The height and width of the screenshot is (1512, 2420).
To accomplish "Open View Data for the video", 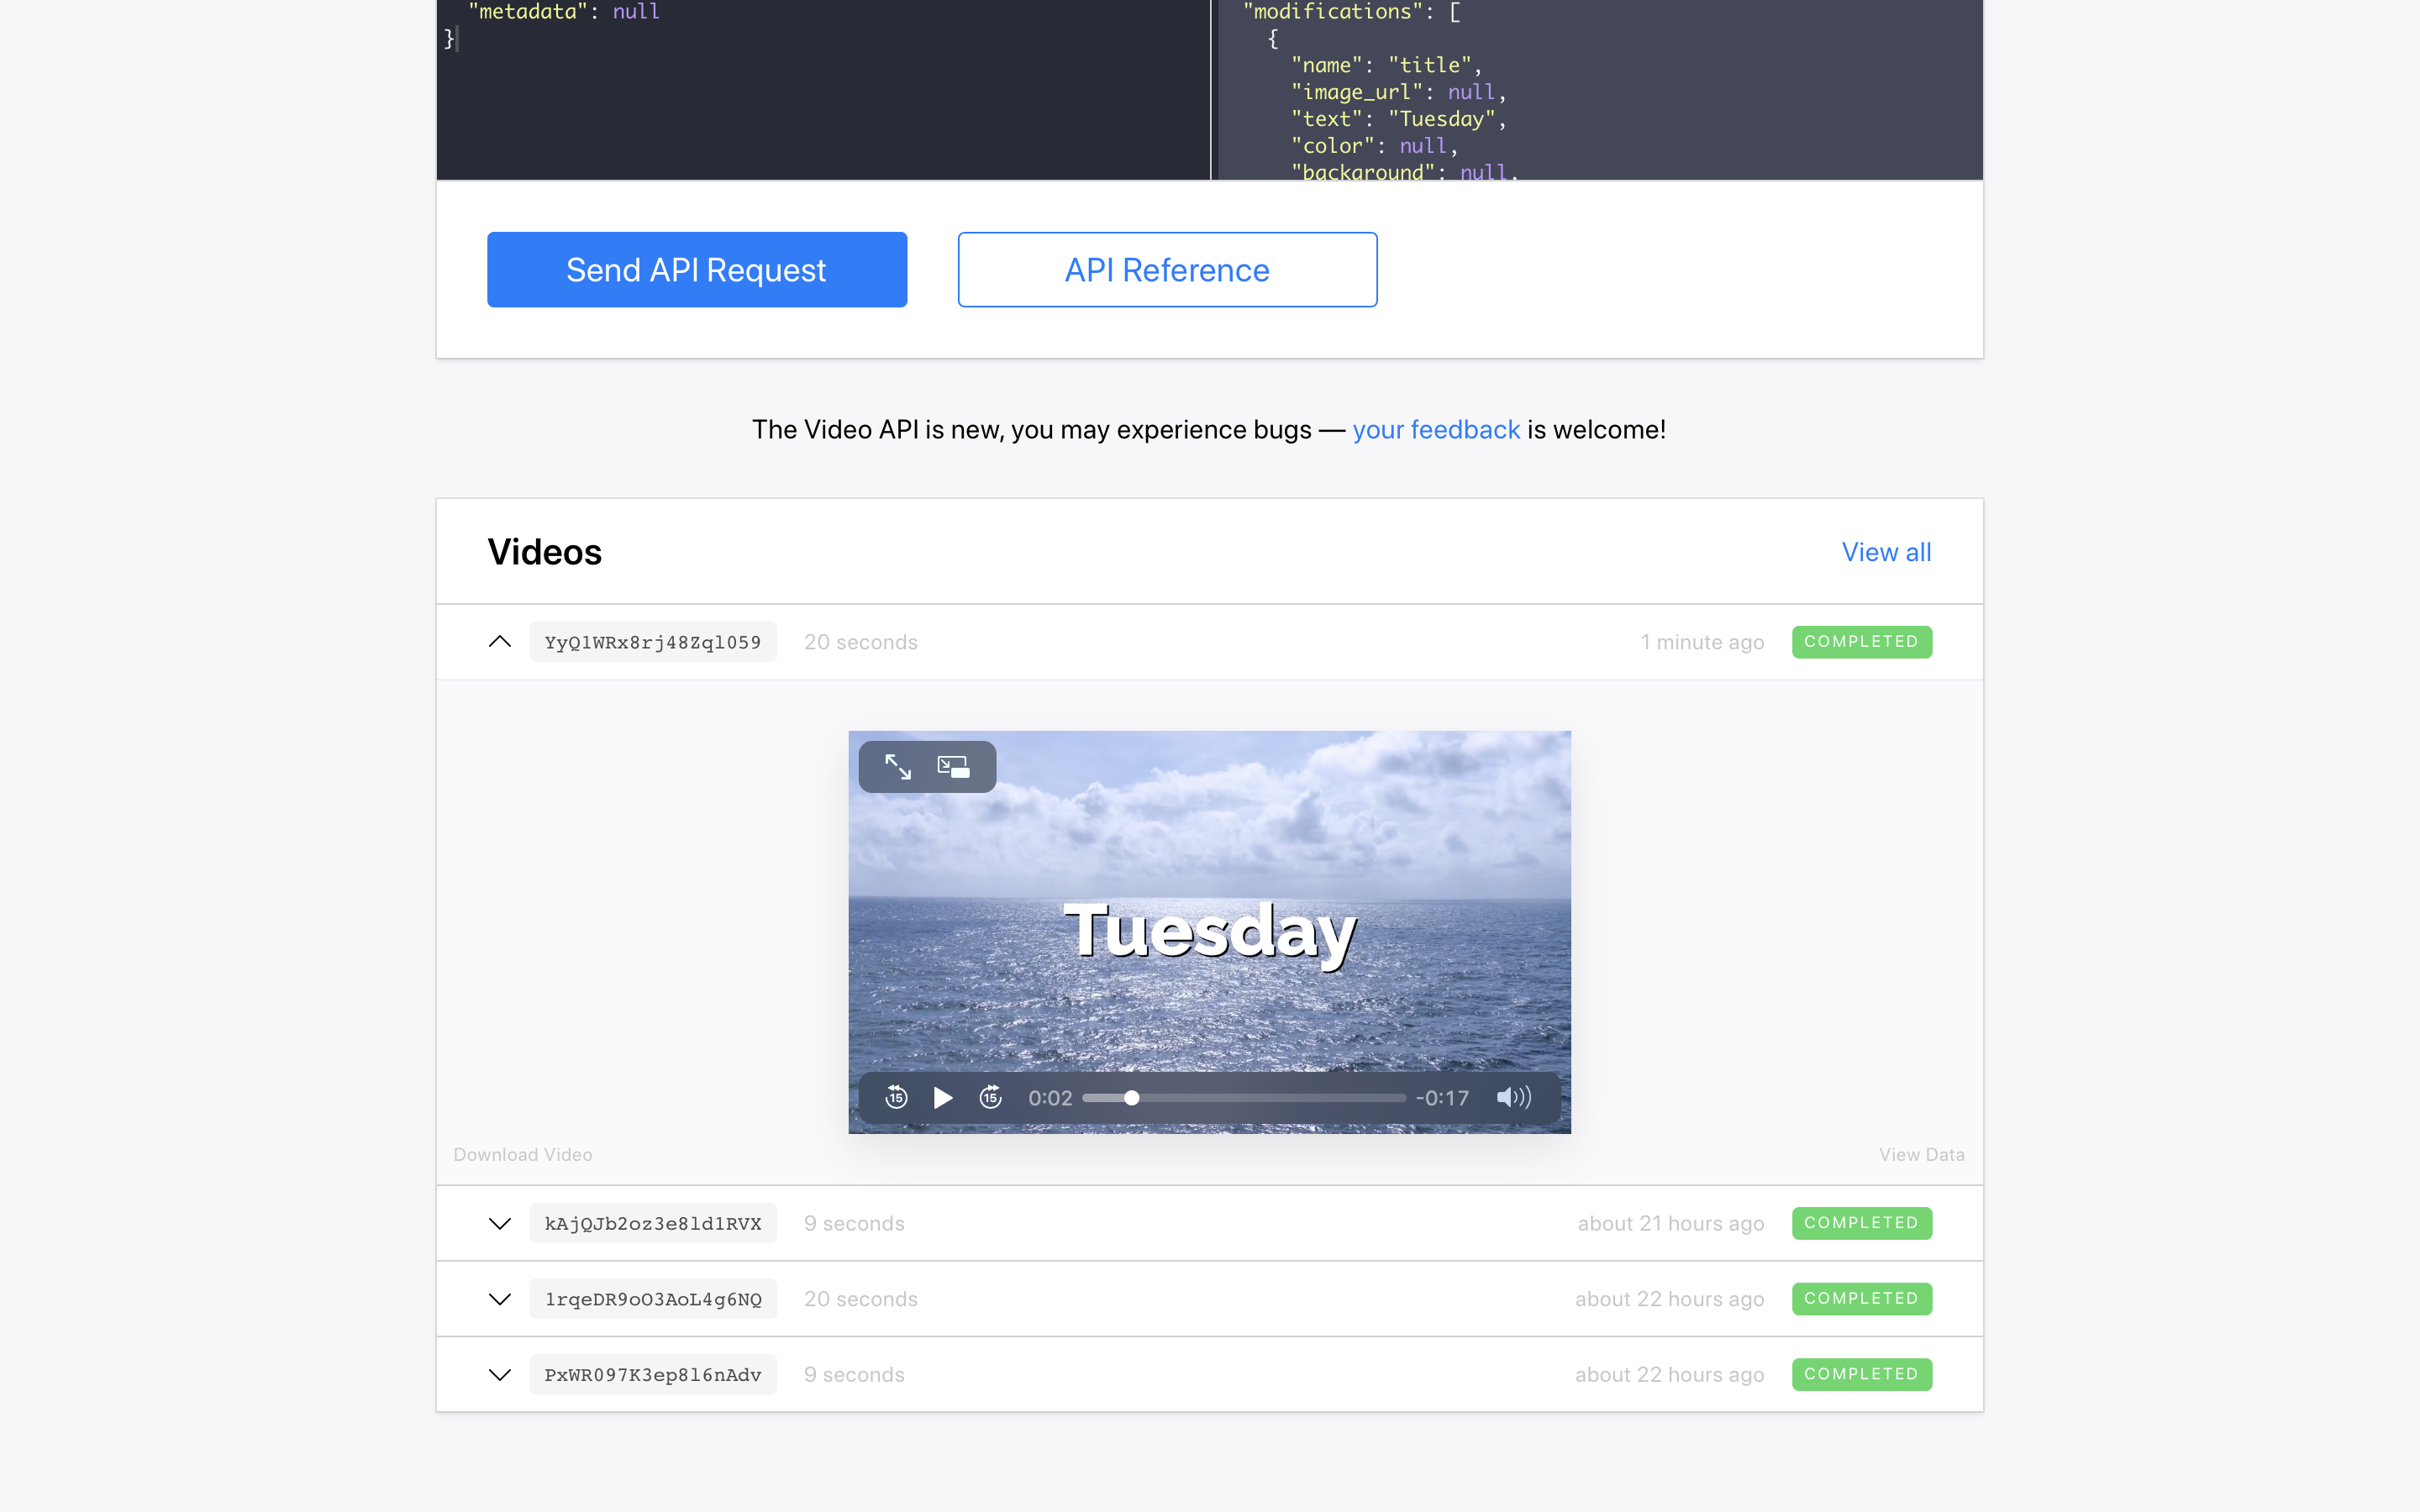I will point(1921,1155).
